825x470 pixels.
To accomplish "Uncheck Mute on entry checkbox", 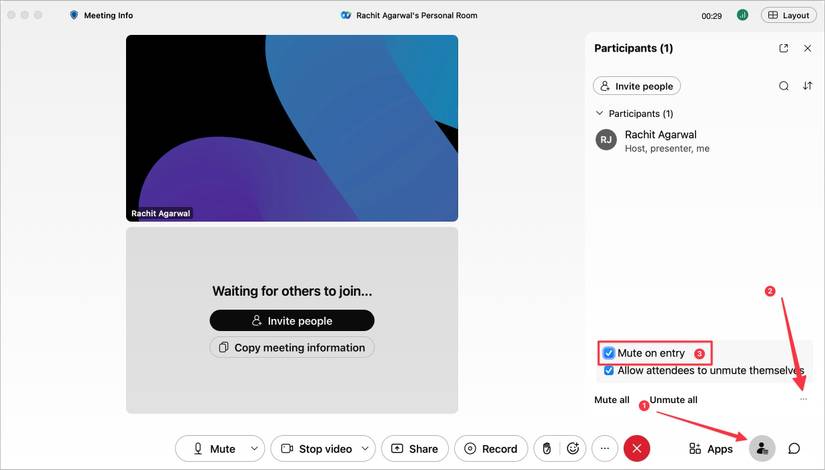I will coord(609,353).
